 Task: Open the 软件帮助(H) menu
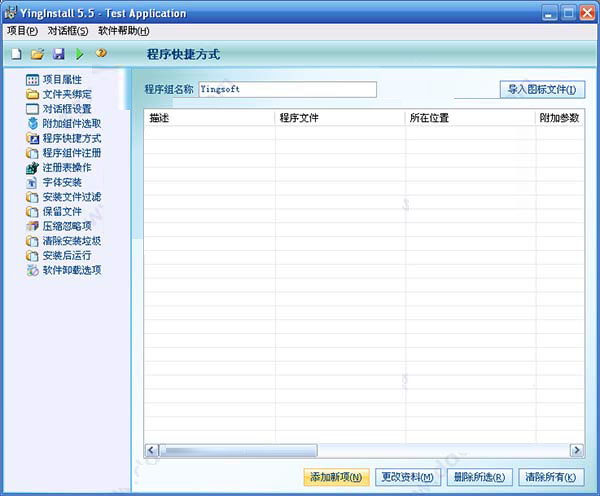124,31
